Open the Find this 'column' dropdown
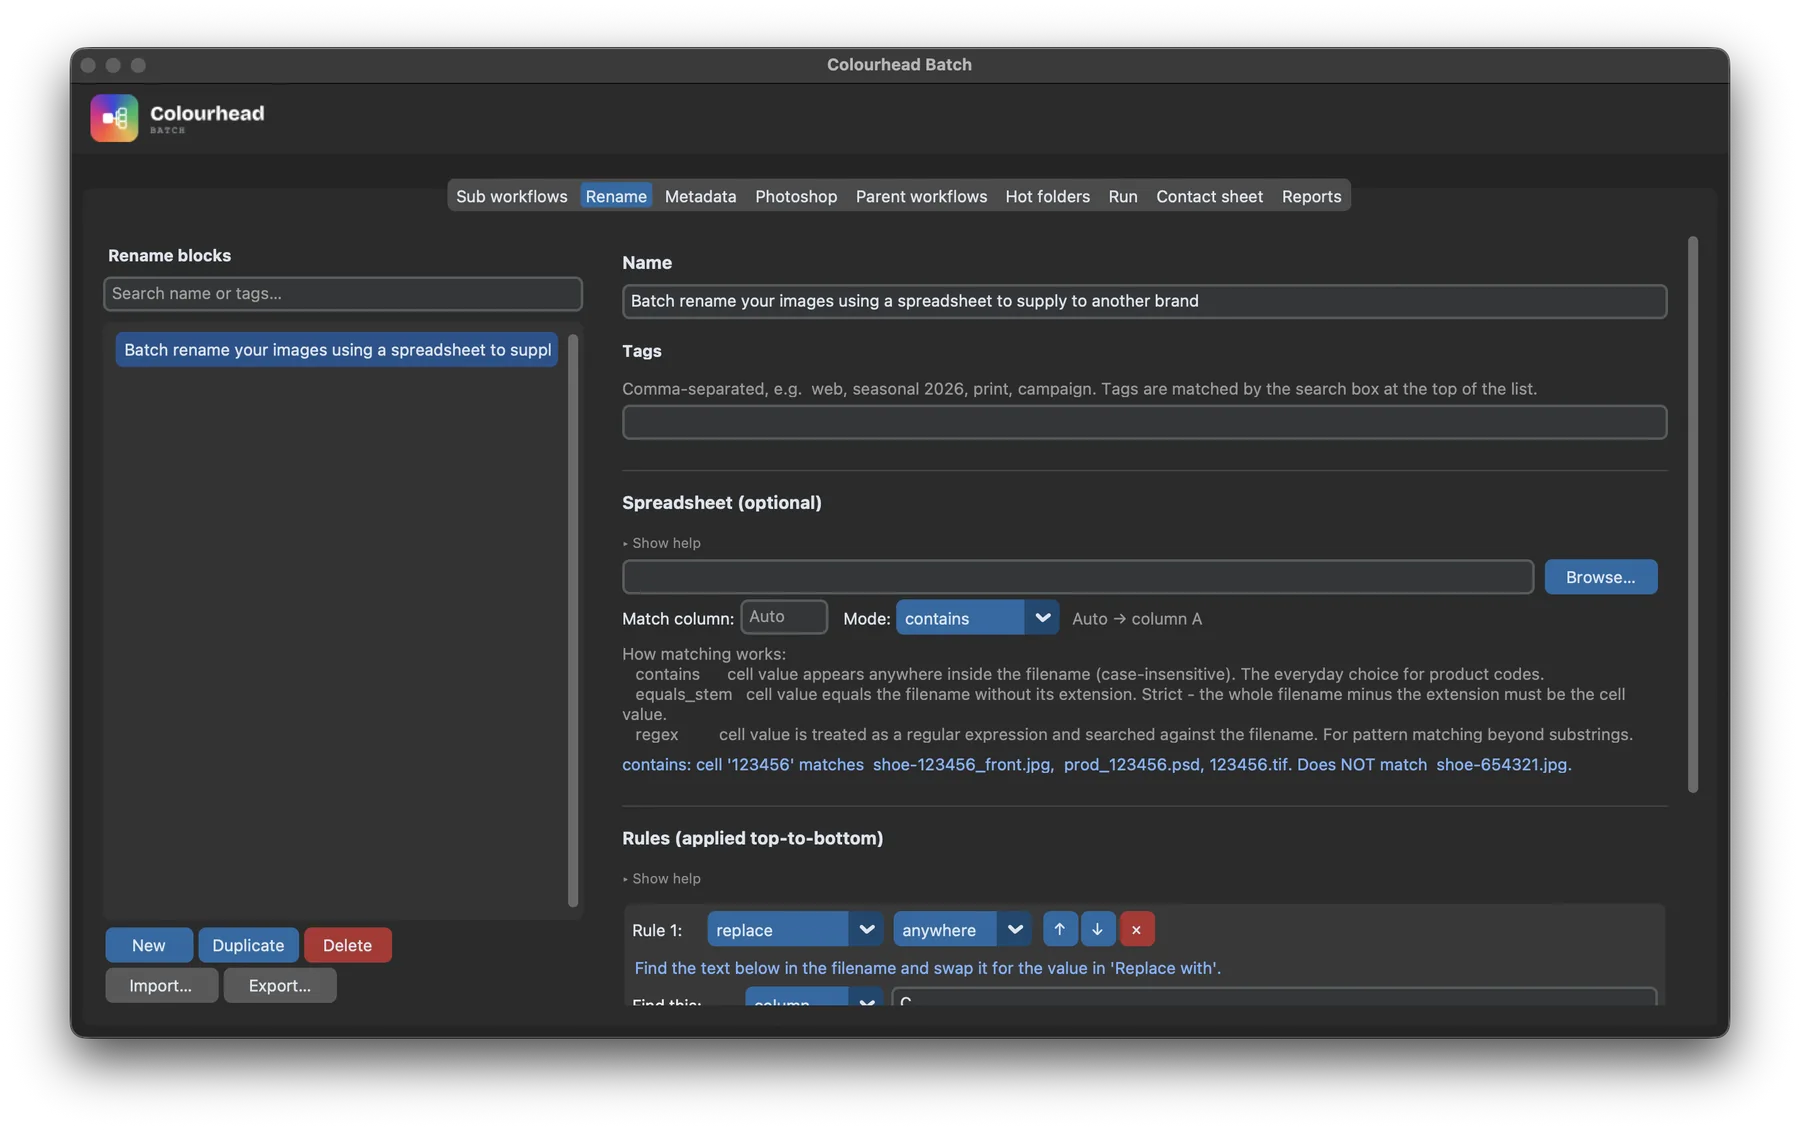Screen dimensions: 1800x1131 pos(813,998)
